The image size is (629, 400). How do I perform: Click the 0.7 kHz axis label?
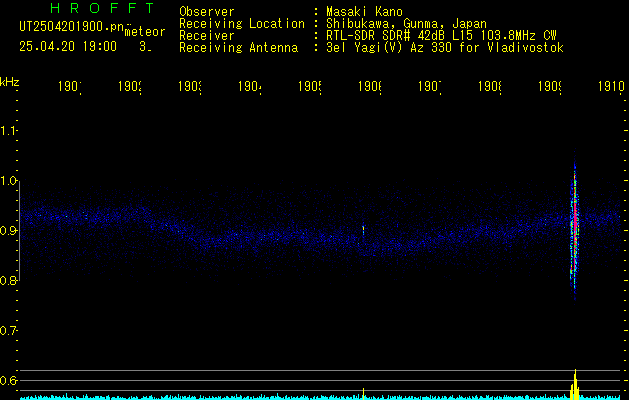click(x=8, y=330)
